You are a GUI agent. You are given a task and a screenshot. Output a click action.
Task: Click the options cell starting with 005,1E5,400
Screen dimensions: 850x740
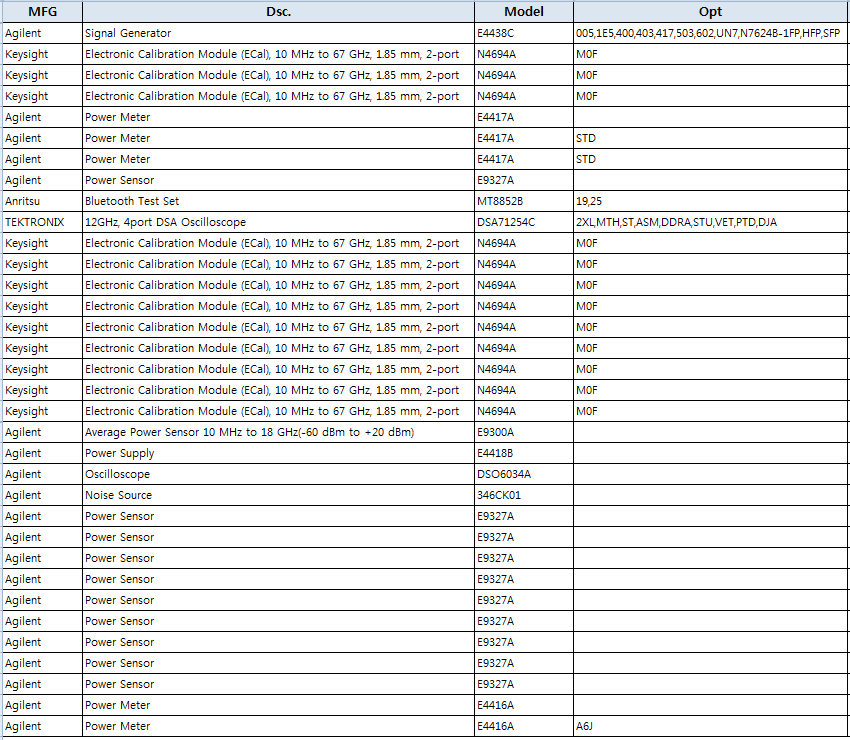pyautogui.click(x=711, y=33)
